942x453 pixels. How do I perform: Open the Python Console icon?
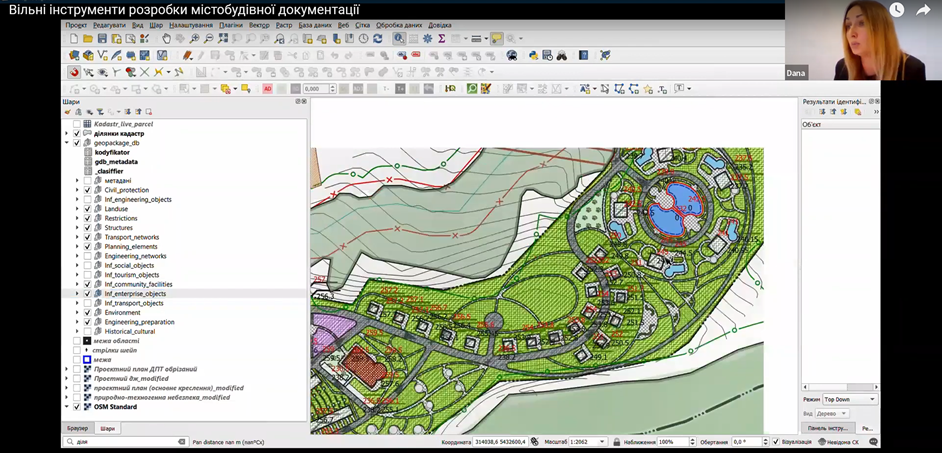(533, 55)
